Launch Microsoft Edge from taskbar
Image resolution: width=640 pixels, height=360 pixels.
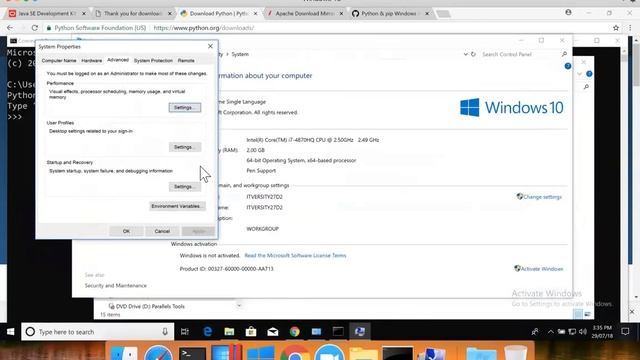(x=207, y=332)
